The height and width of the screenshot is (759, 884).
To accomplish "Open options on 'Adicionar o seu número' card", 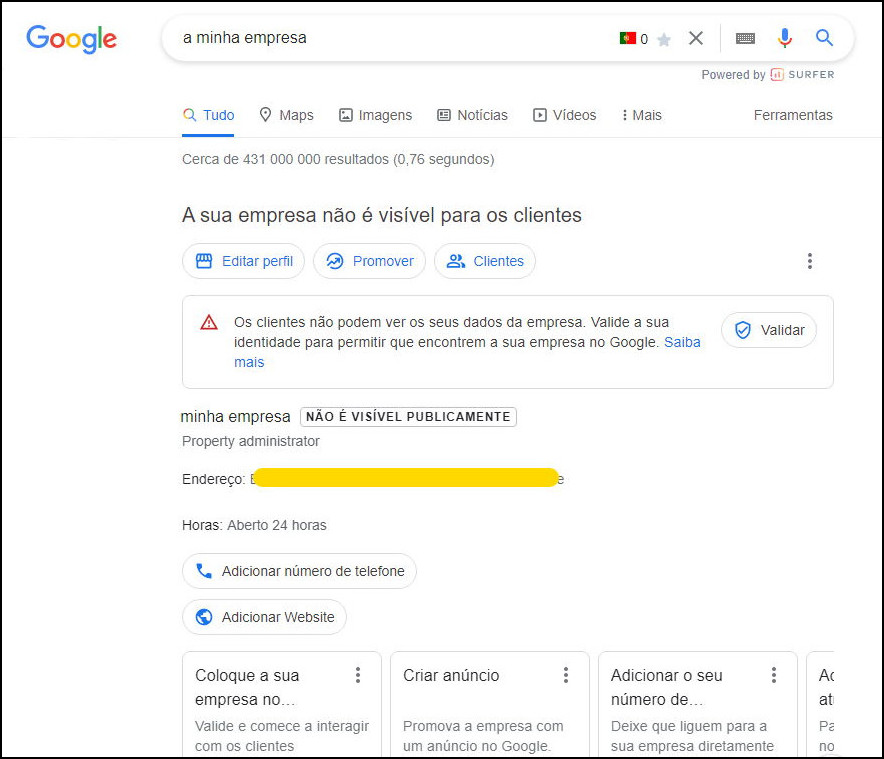I will [774, 675].
